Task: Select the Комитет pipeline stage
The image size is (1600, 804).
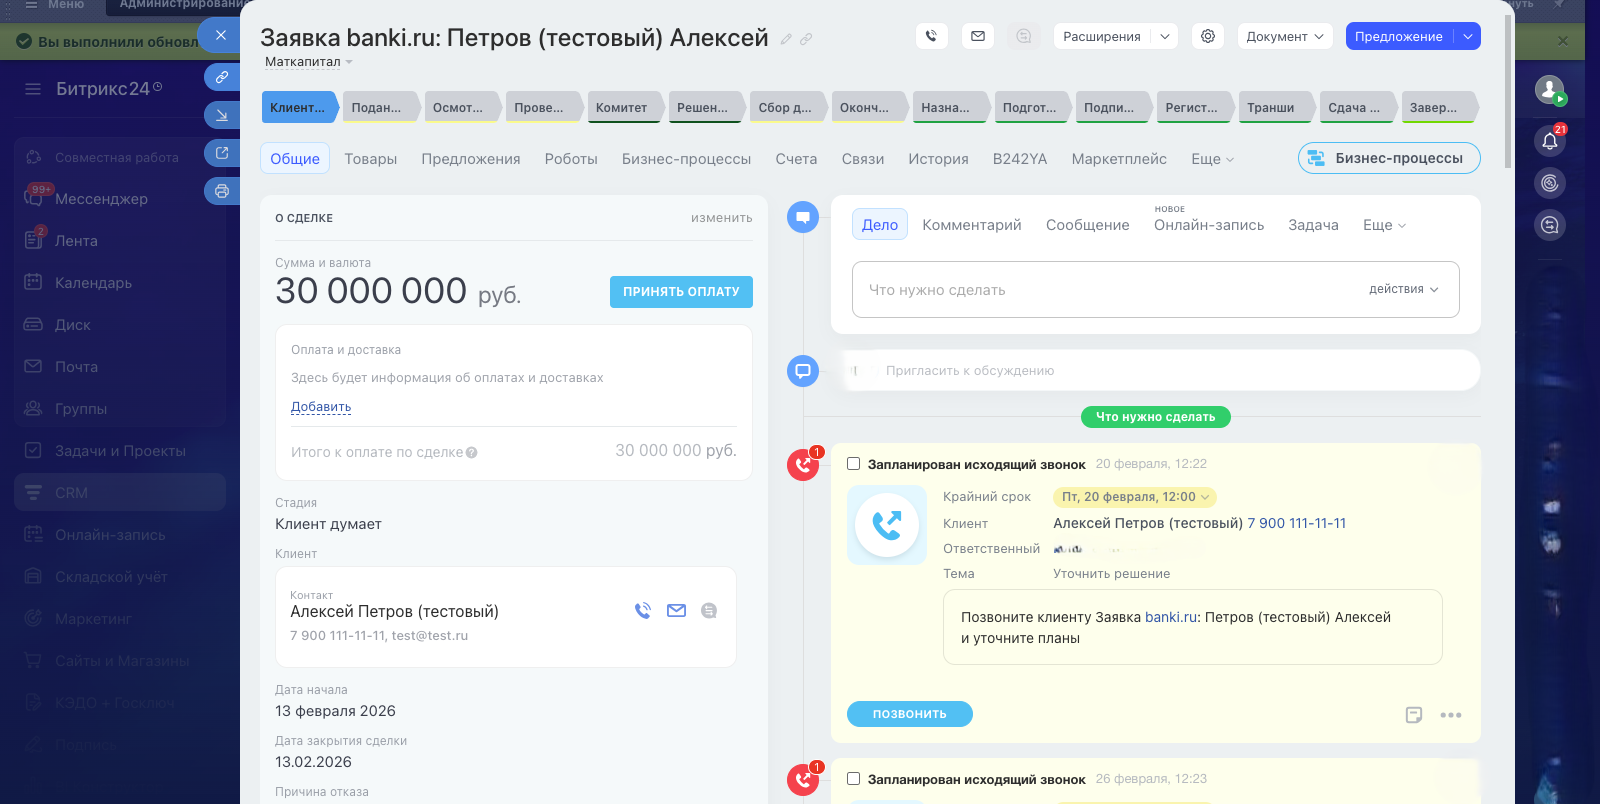Action: pos(621,108)
